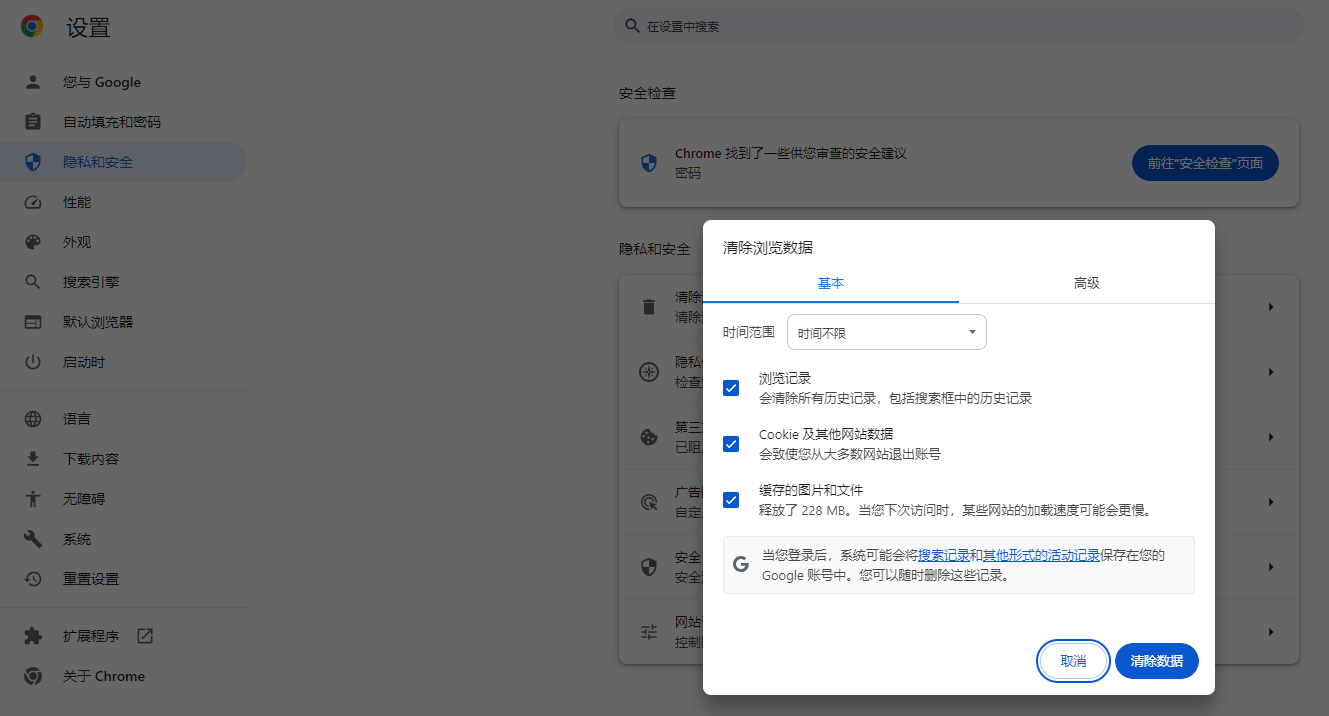Open 搜索引擎 via its magnifier icon

[x=34, y=281]
